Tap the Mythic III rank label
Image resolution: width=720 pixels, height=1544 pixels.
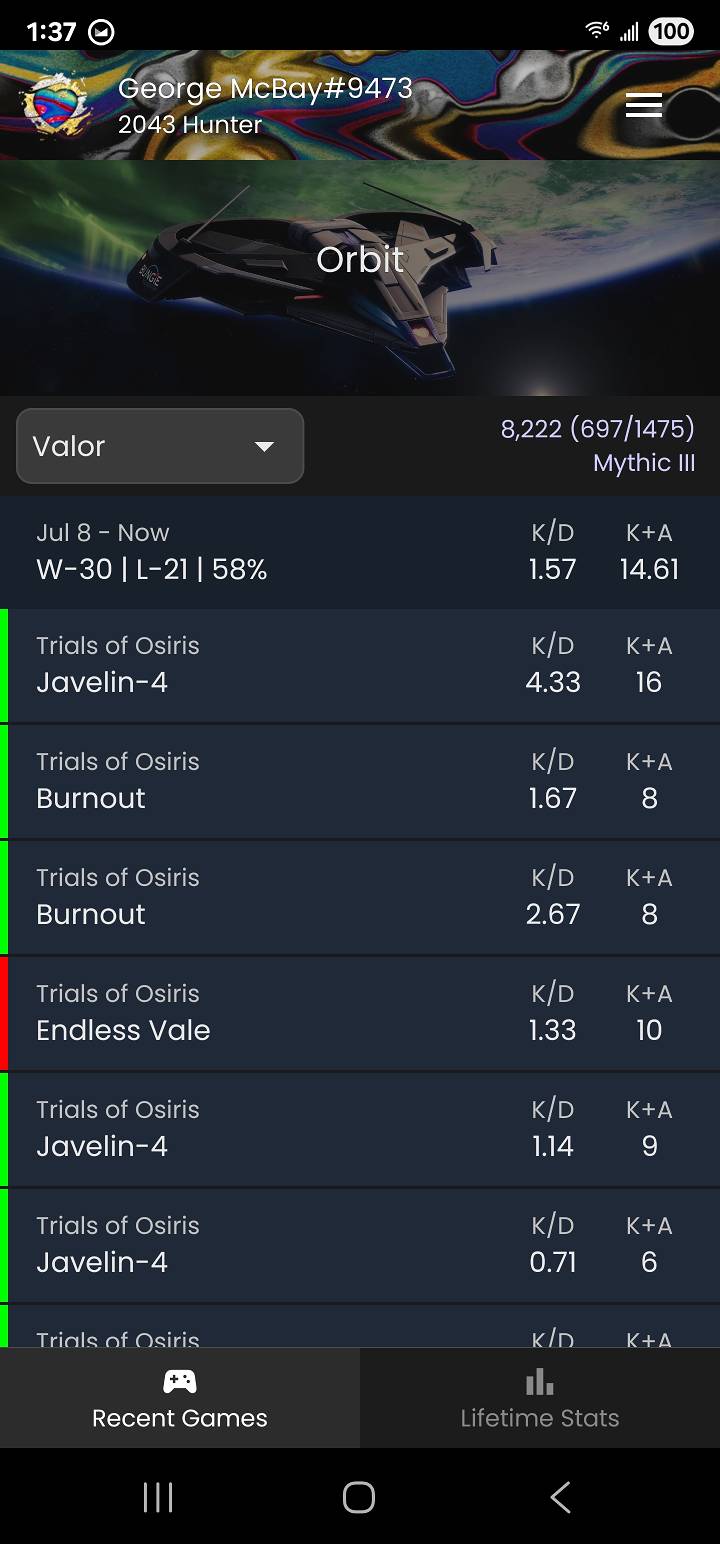pyautogui.click(x=643, y=463)
